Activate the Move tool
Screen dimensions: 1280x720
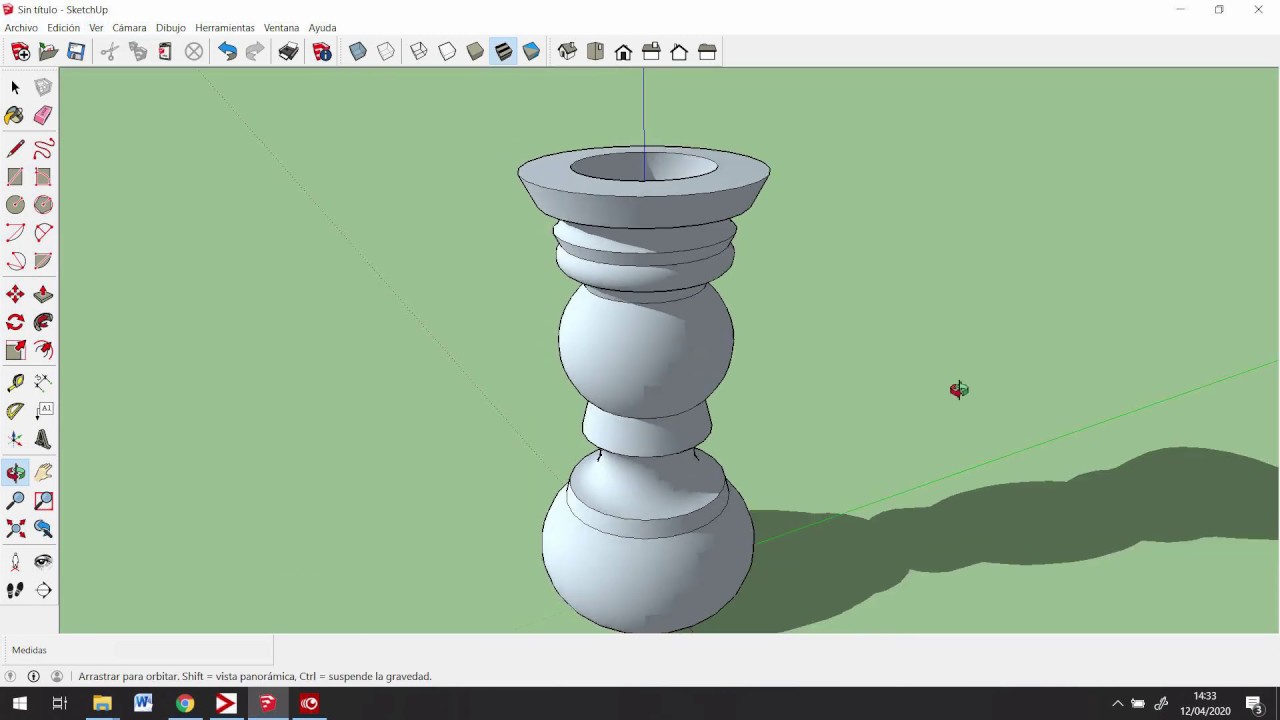(15, 294)
